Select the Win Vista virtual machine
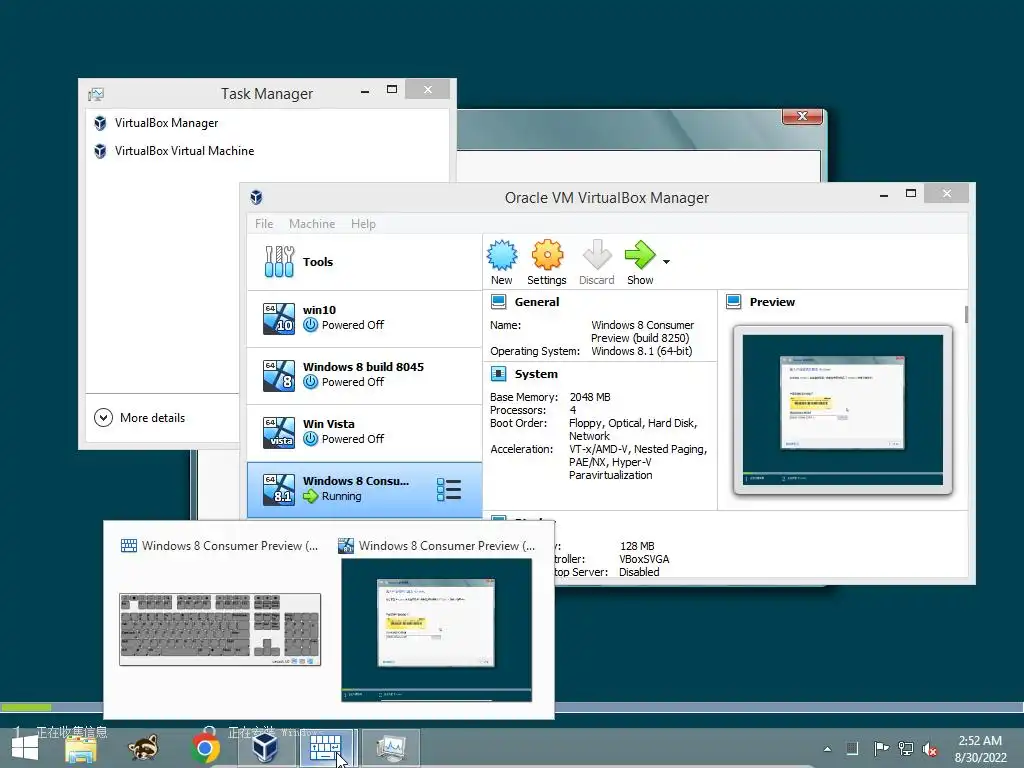Image resolution: width=1024 pixels, height=768 pixels. pyautogui.click(x=364, y=432)
